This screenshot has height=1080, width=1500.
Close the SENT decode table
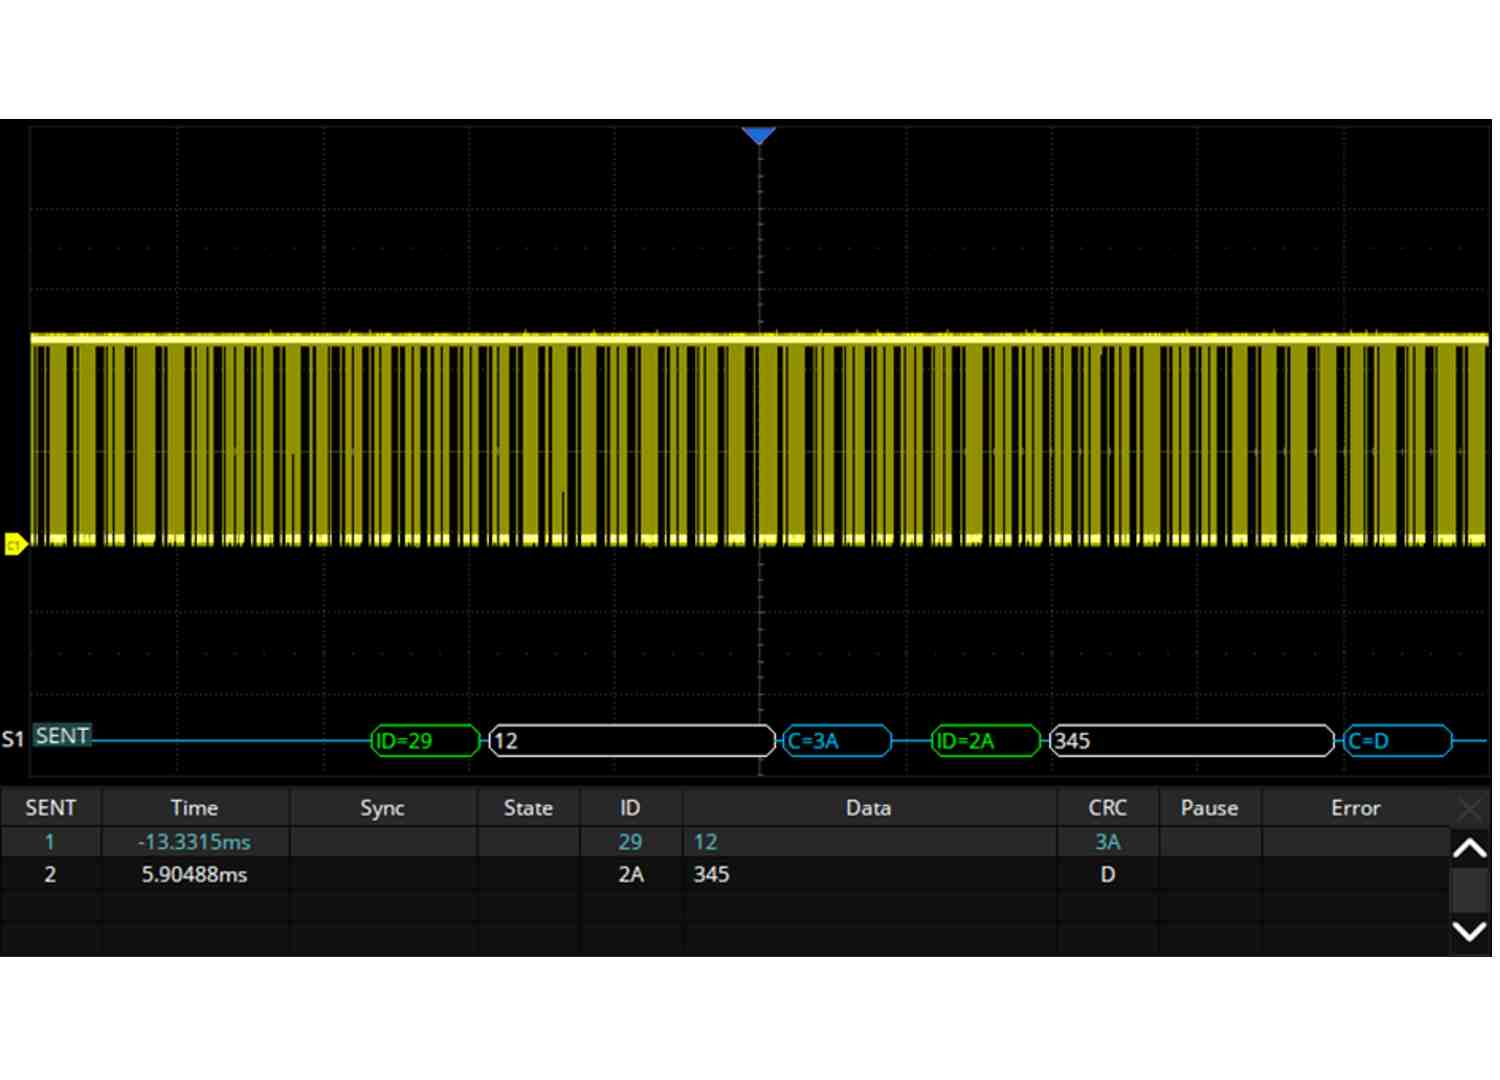(x=1469, y=808)
